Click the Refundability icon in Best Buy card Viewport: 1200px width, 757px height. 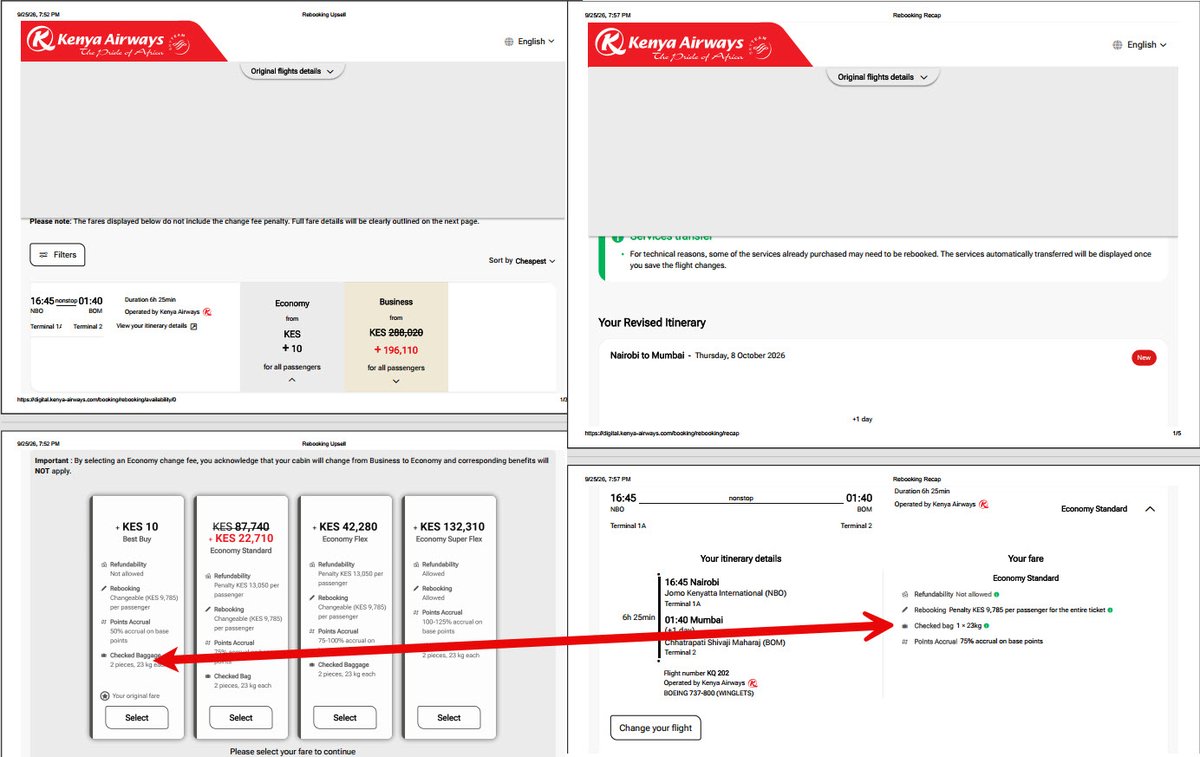click(x=105, y=565)
